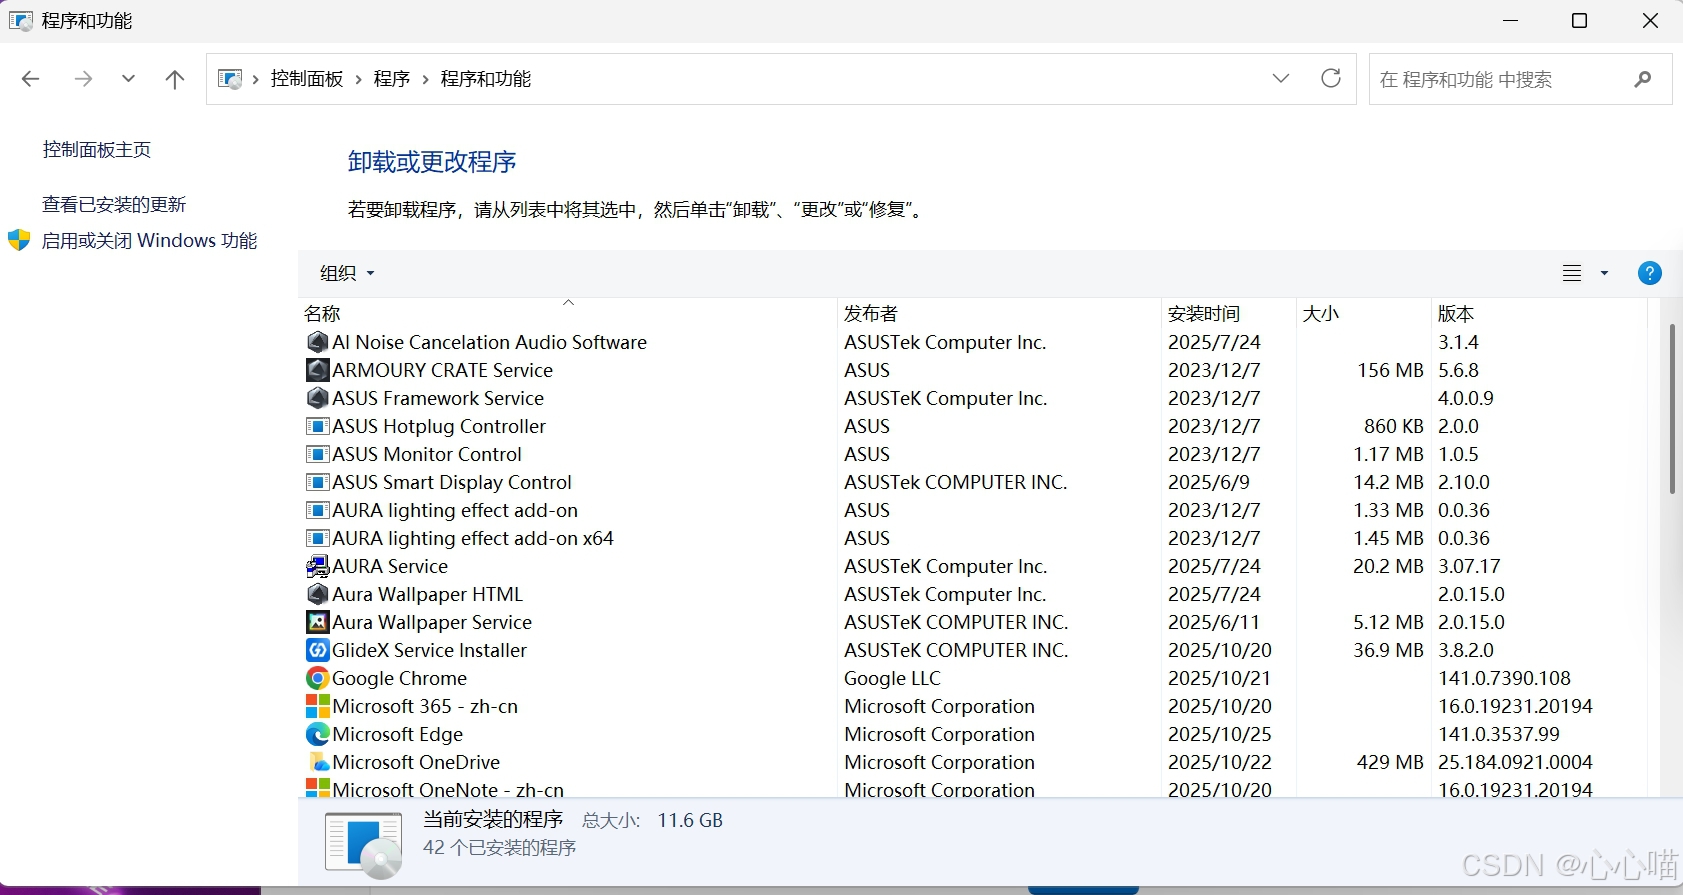Open the 程序 breadcrumb
Screen dimensions: 1683x895
(x=392, y=79)
